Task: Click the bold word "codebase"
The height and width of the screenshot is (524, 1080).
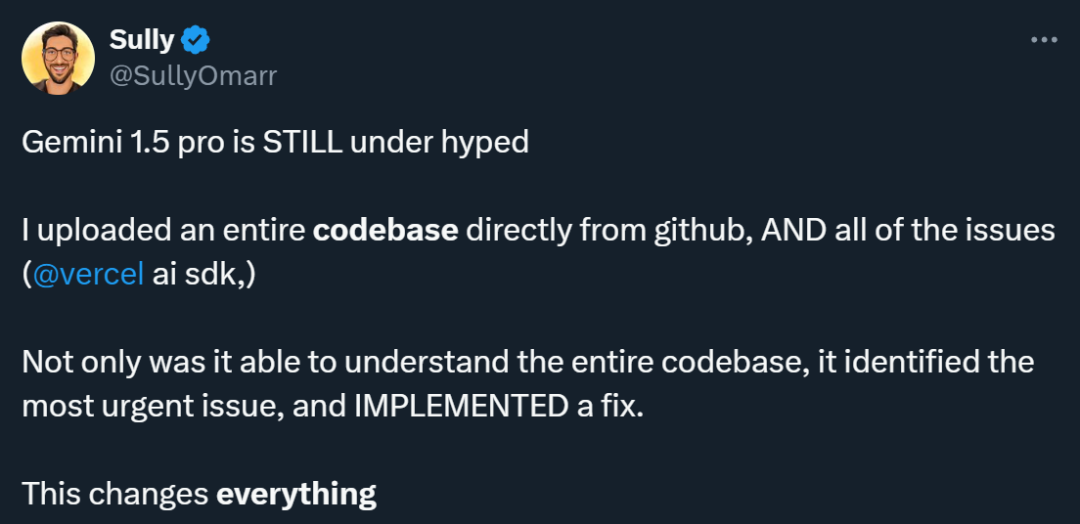Action: click(x=386, y=230)
